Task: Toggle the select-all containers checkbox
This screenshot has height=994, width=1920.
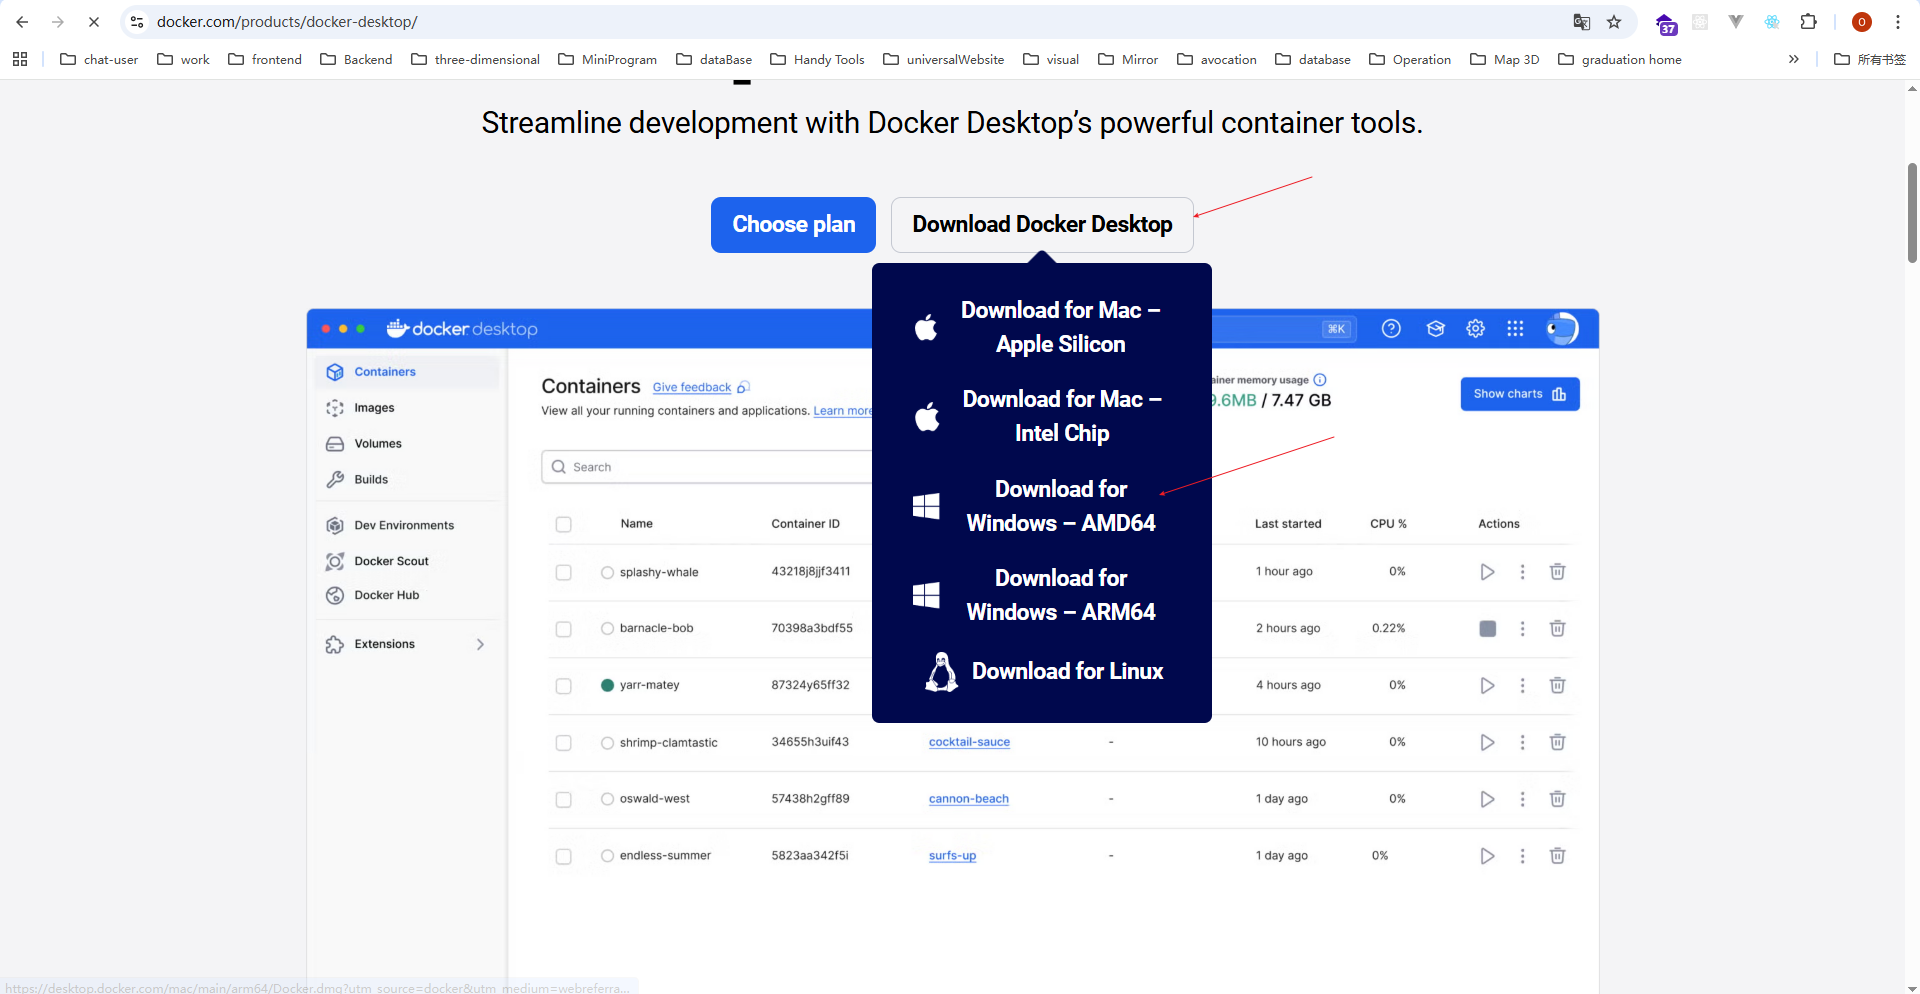Action: tap(564, 524)
